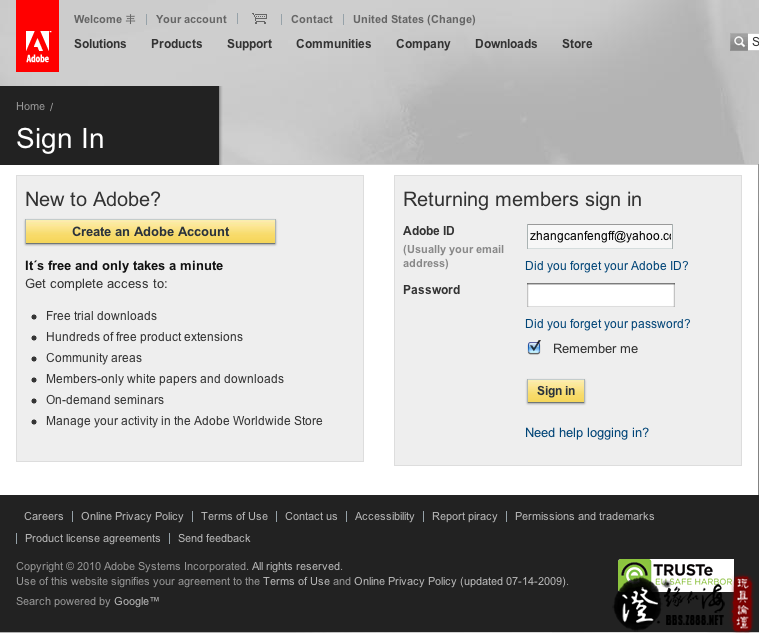
Task: Click 'Returning members sign in' heading
Action: (x=522, y=200)
